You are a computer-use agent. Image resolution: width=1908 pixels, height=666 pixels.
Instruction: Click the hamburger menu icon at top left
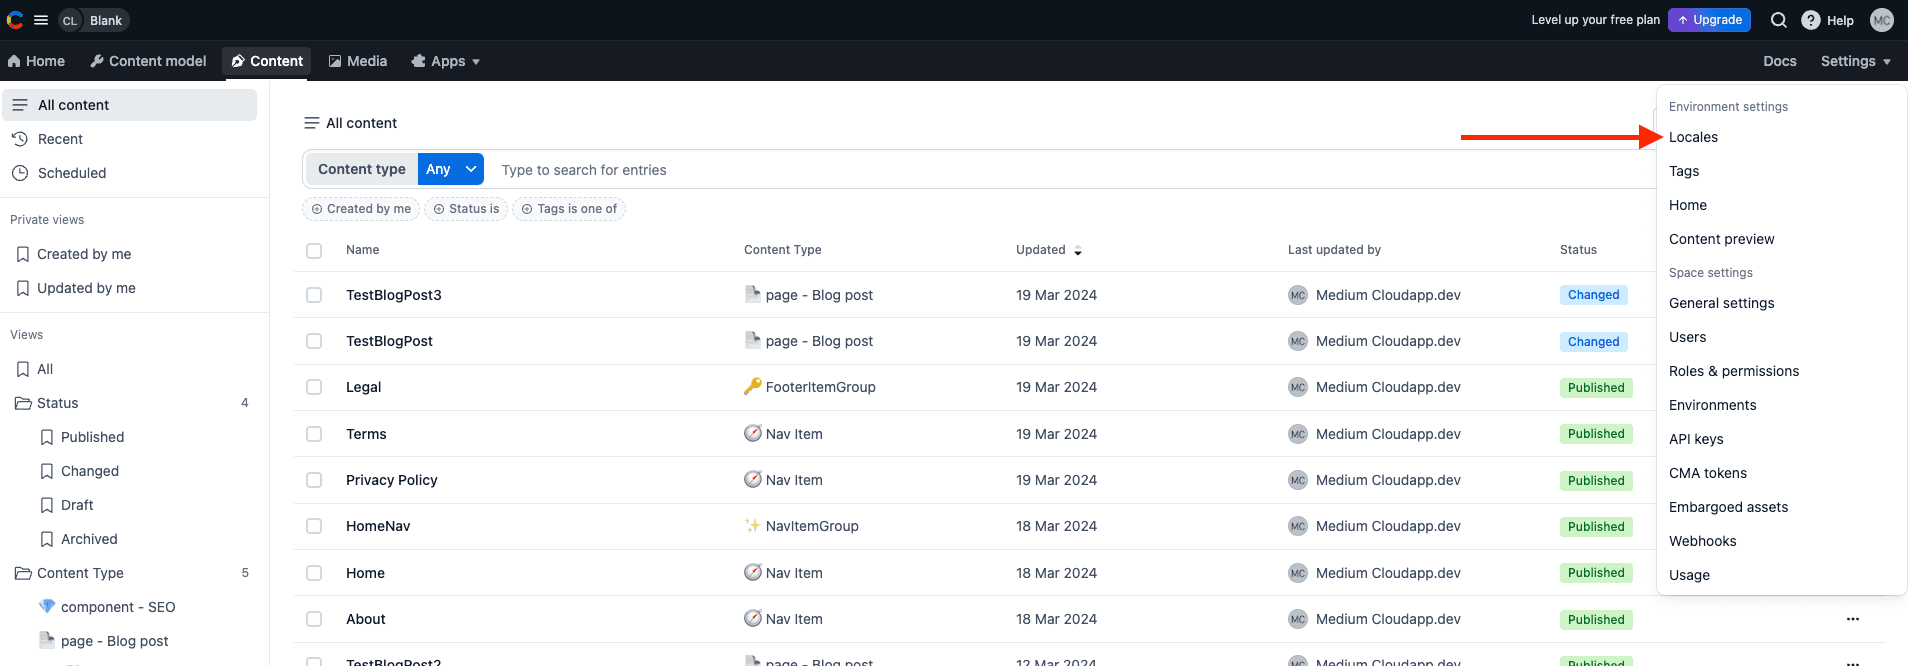click(x=41, y=20)
